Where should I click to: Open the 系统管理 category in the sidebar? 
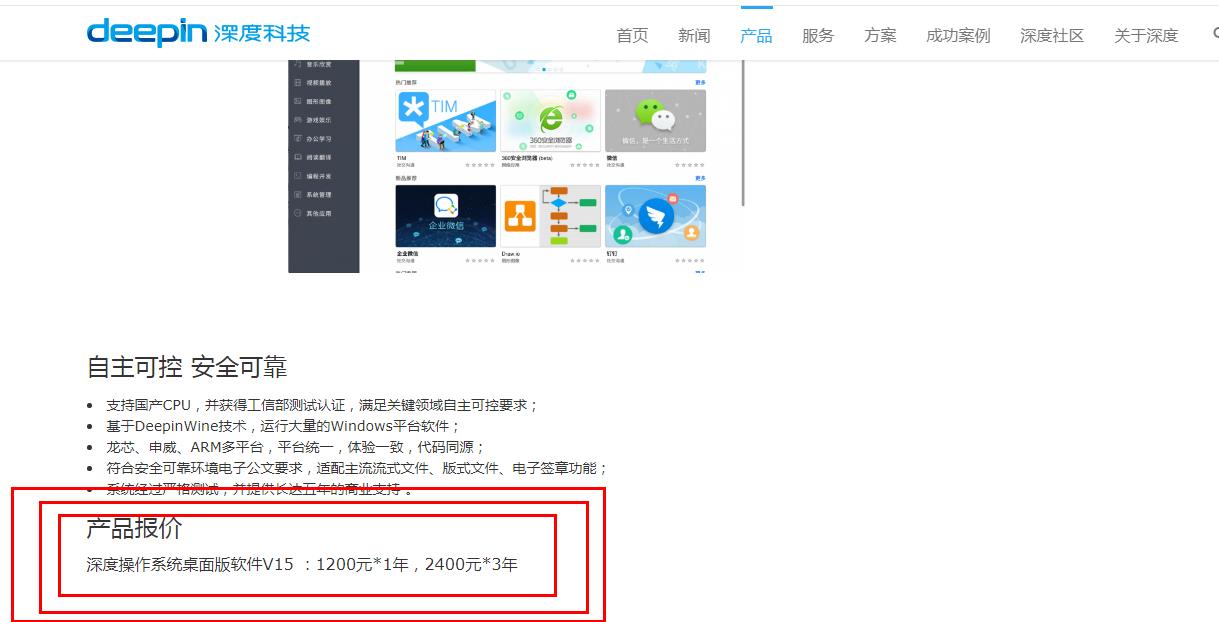(320, 194)
